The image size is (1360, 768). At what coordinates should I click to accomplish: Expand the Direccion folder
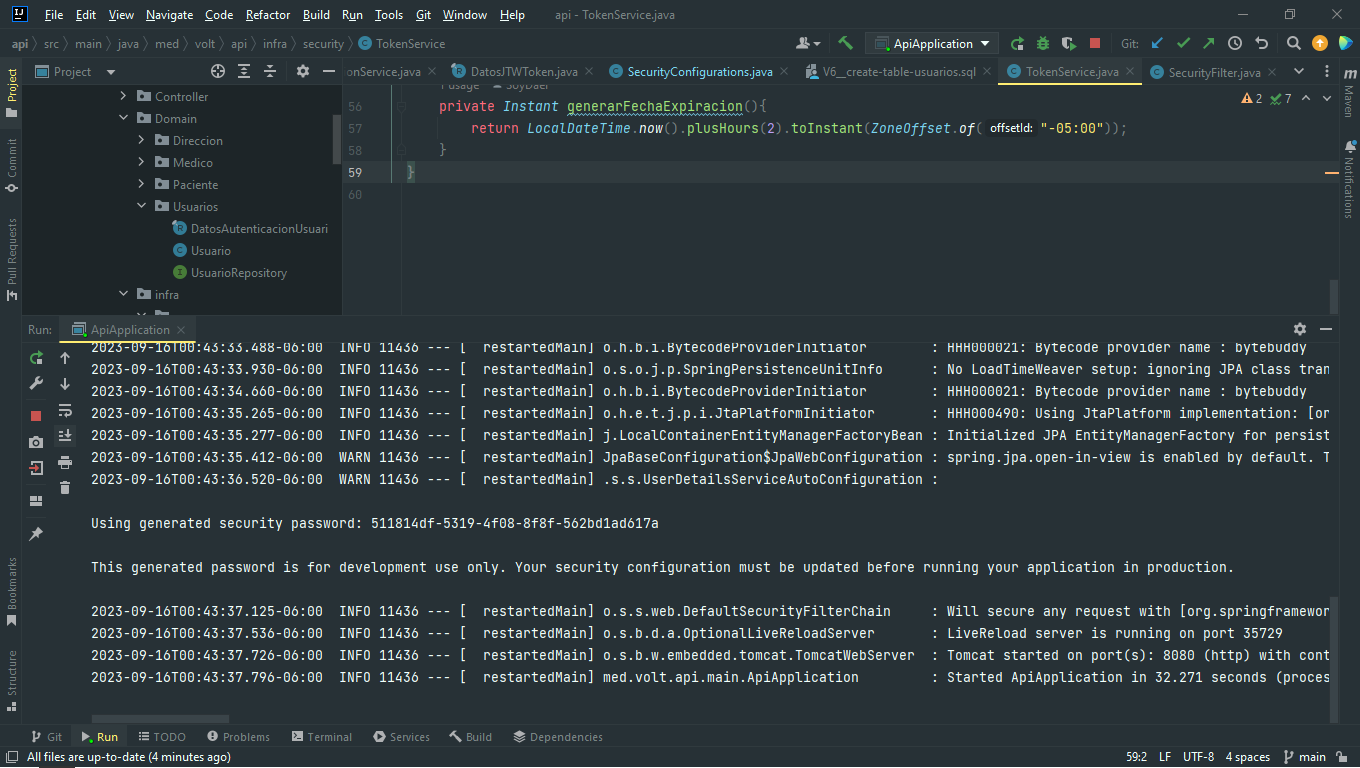coord(142,140)
